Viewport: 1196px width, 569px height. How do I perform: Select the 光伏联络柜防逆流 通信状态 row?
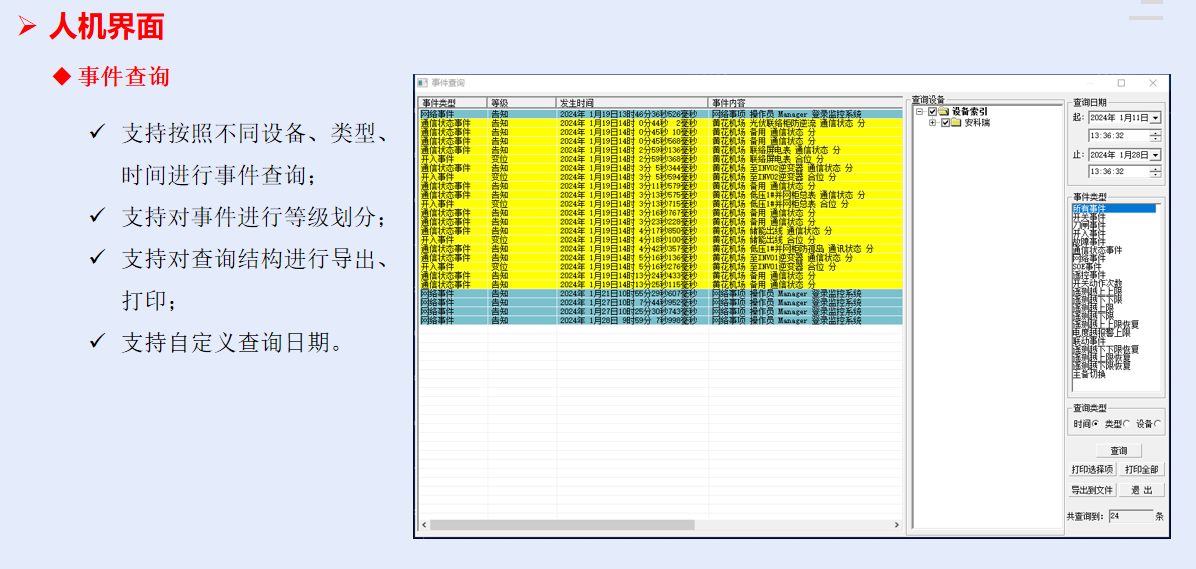tap(661, 123)
